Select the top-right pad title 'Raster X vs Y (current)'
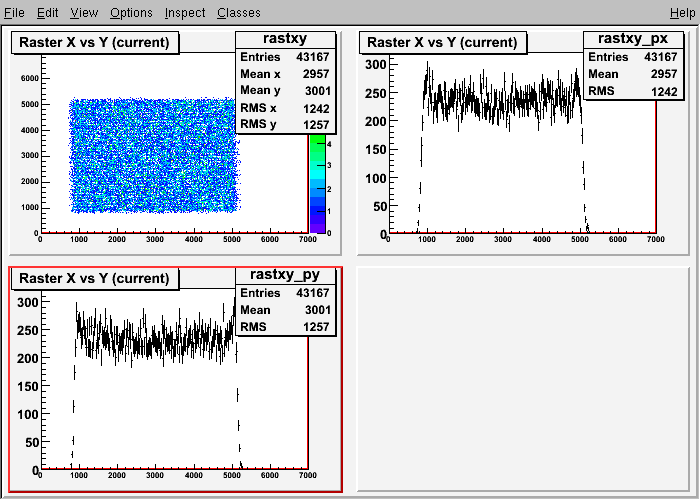700x500 pixels. tap(442, 42)
